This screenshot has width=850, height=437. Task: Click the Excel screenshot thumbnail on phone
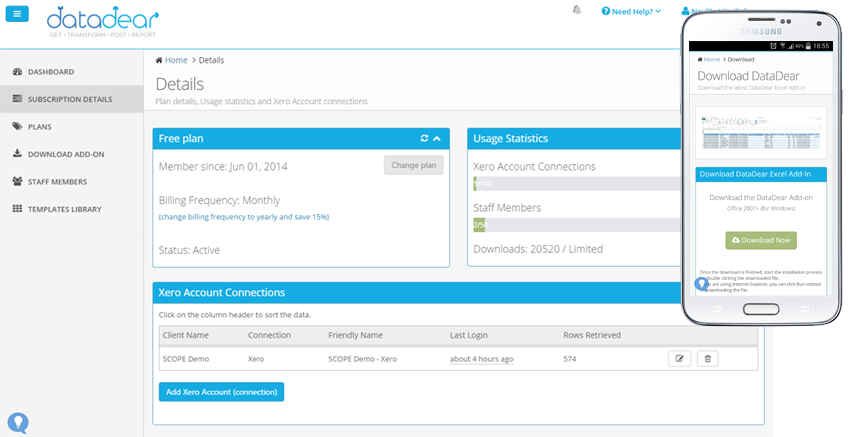pos(761,132)
